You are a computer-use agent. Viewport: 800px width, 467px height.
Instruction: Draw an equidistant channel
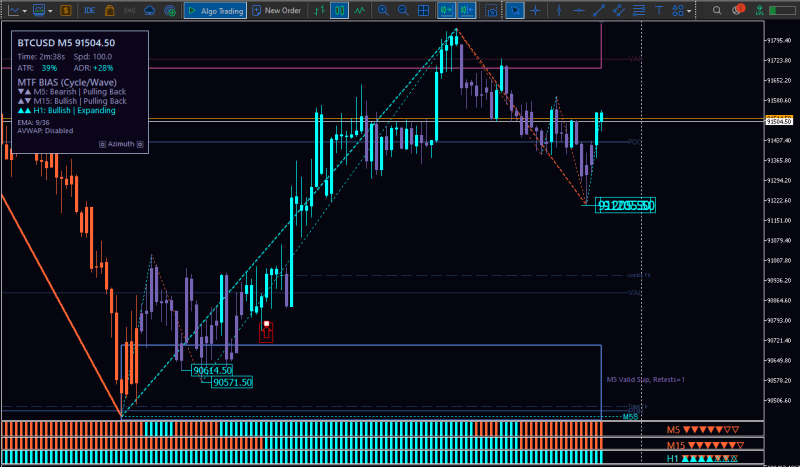[x=618, y=10]
